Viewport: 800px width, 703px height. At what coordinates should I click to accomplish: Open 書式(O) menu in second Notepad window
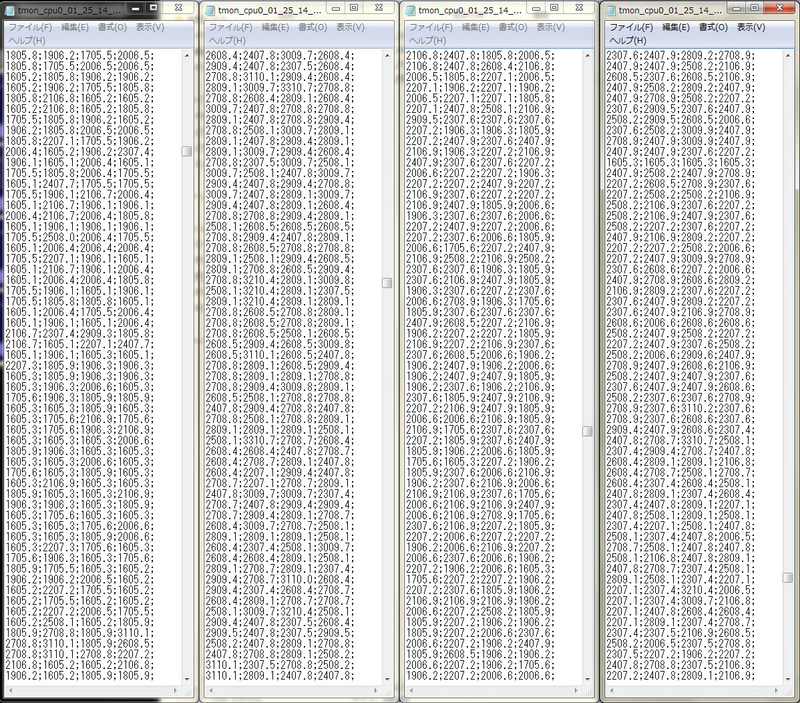pyautogui.click(x=313, y=27)
